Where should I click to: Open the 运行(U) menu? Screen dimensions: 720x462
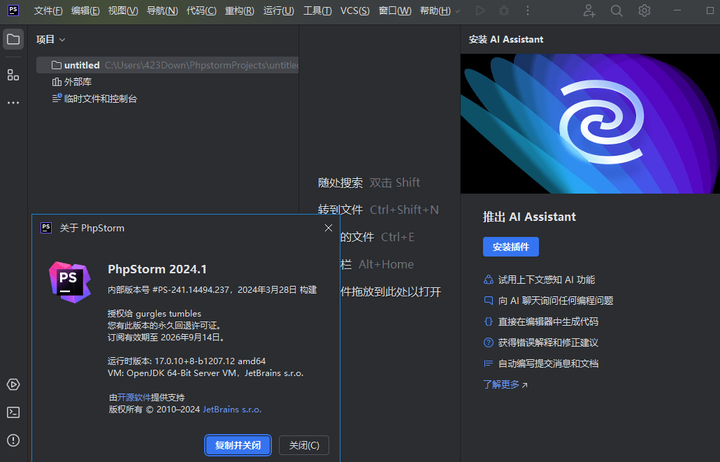pyautogui.click(x=279, y=11)
